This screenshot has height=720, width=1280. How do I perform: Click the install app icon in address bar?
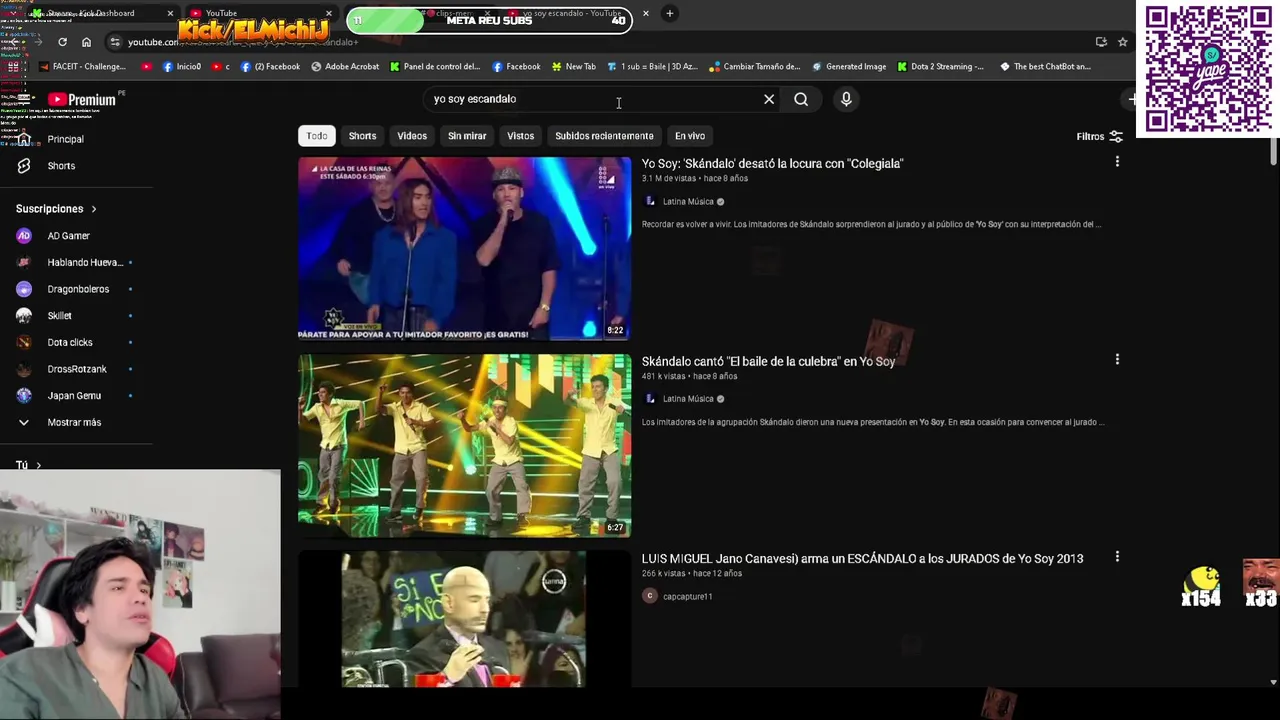tap(1101, 42)
